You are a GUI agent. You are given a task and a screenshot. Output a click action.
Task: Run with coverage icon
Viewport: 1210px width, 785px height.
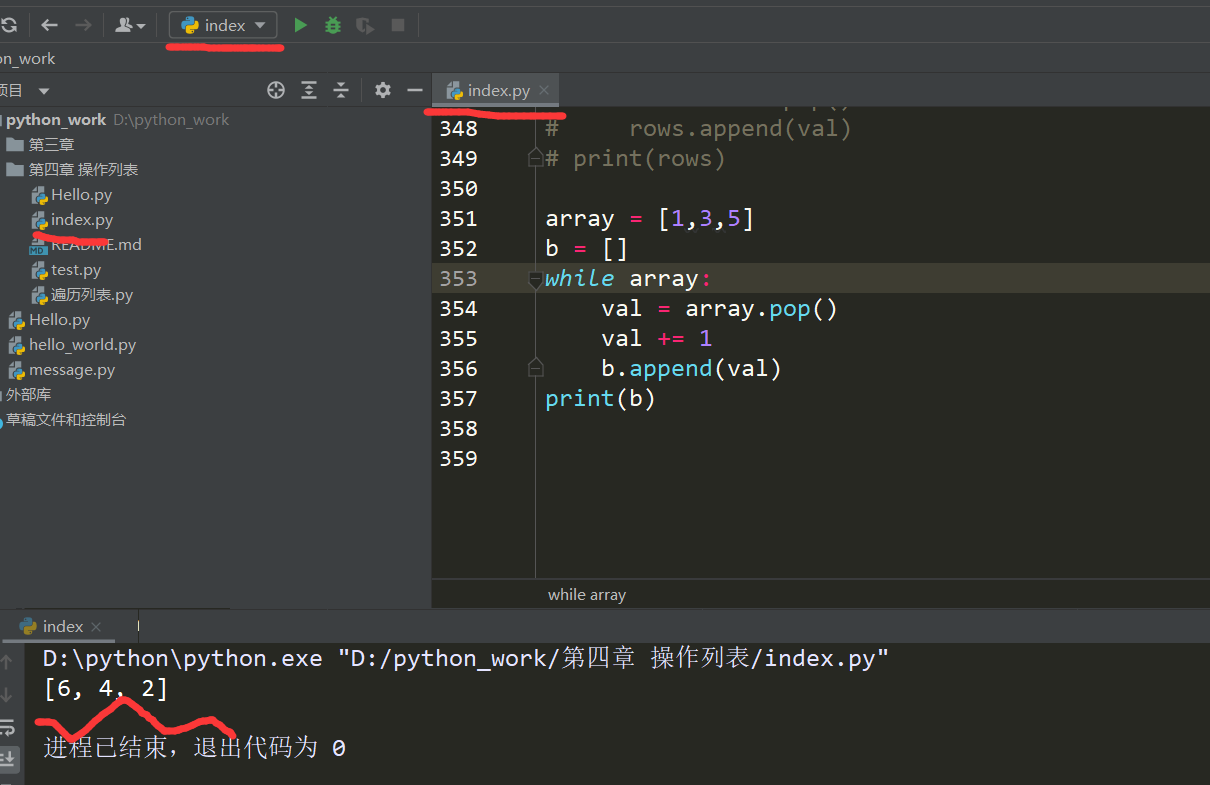[365, 25]
